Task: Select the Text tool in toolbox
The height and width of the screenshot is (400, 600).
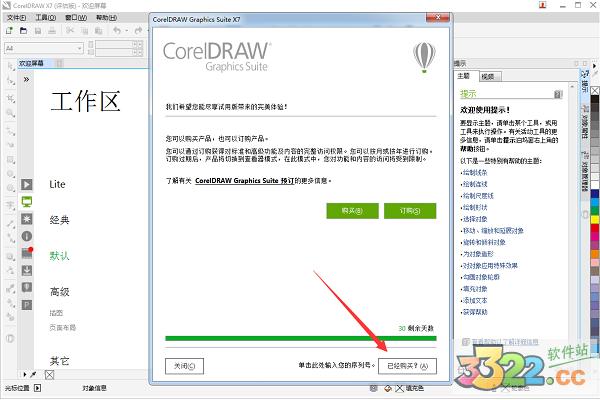Action: click(x=10, y=206)
